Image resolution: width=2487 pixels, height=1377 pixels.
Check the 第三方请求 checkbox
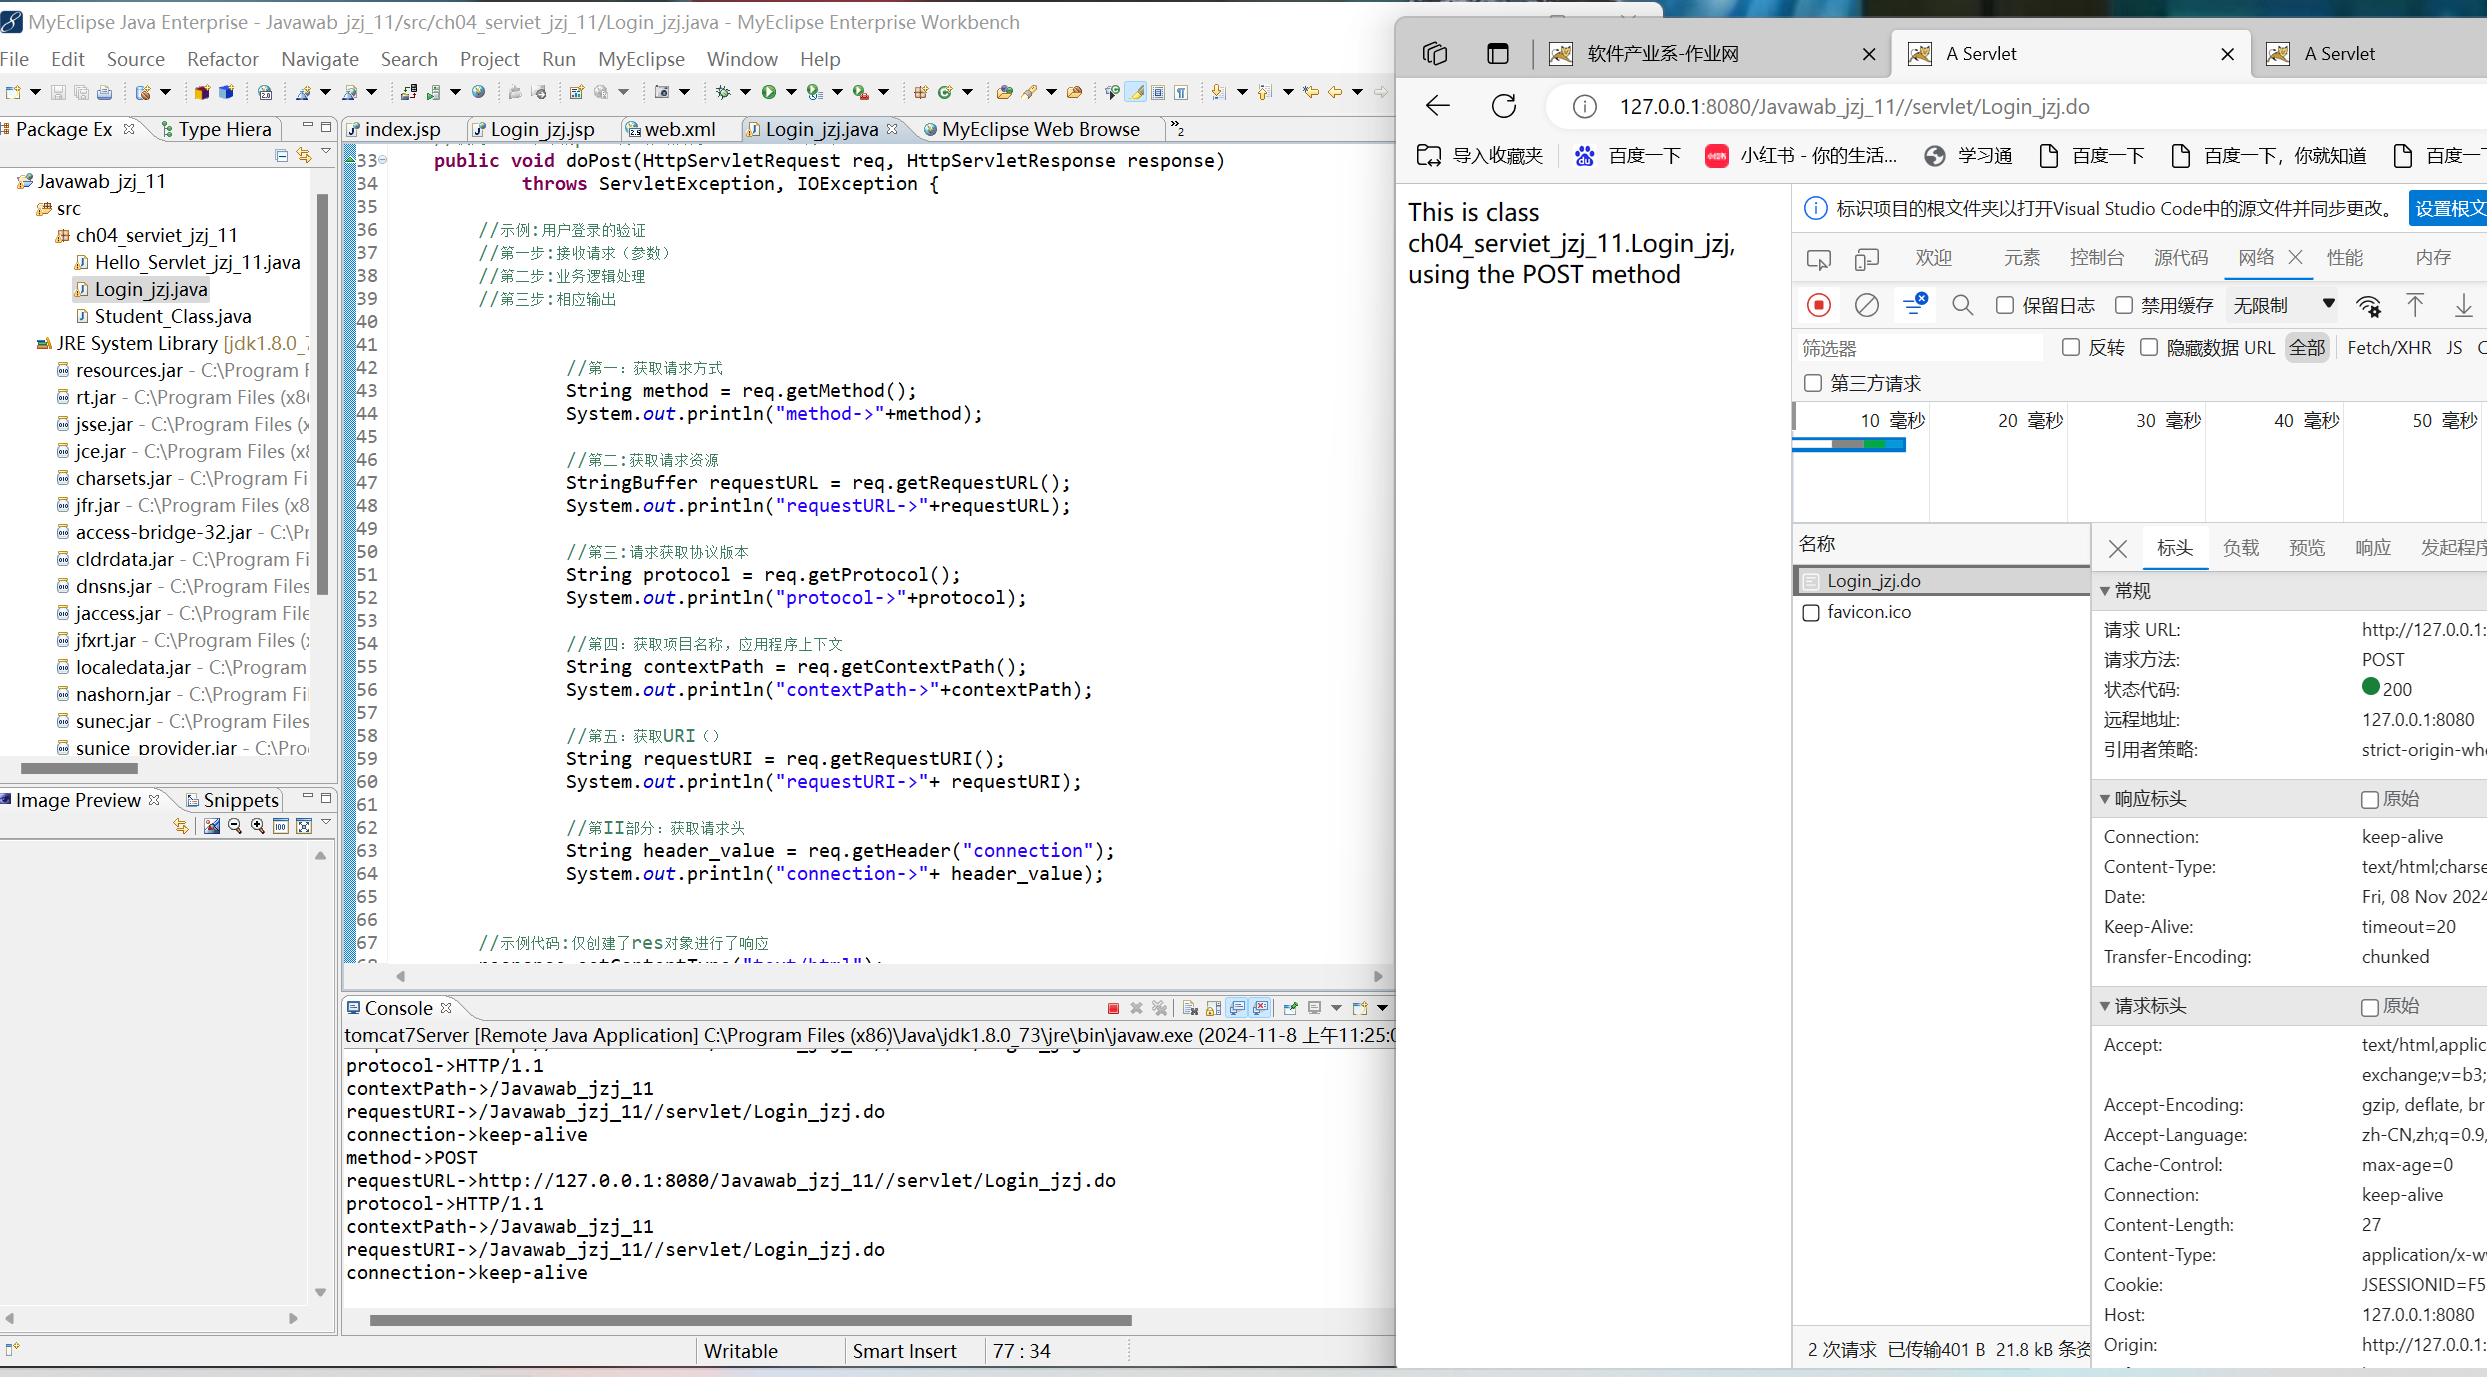pos(1813,383)
